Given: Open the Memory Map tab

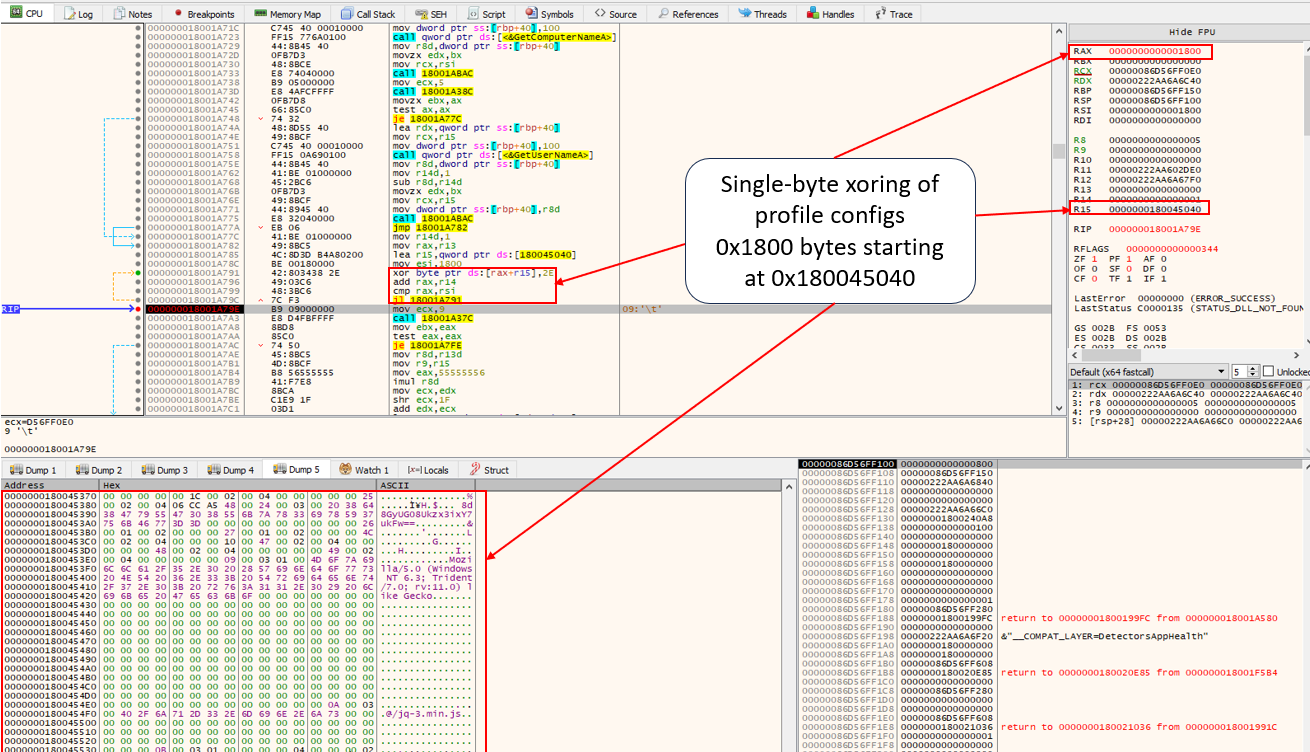Looking at the screenshot, I should [287, 14].
